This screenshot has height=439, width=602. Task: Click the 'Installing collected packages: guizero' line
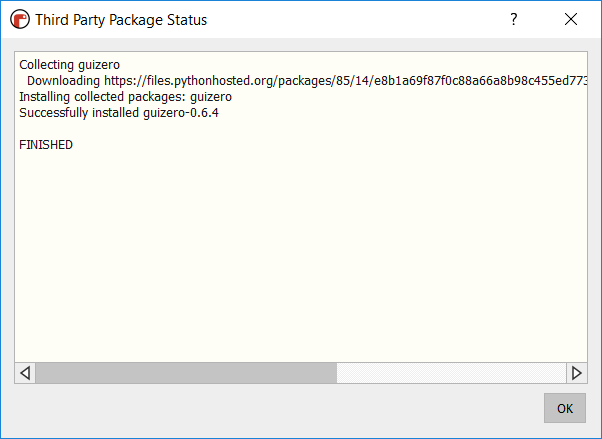pos(126,97)
